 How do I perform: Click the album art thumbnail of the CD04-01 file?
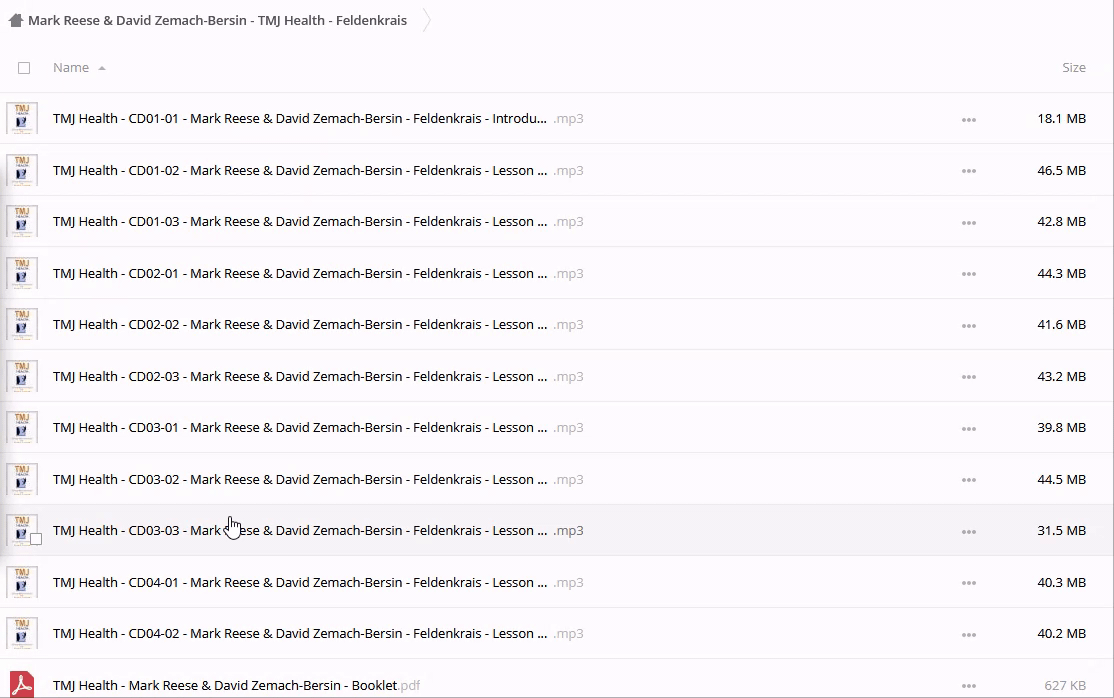coord(22,582)
